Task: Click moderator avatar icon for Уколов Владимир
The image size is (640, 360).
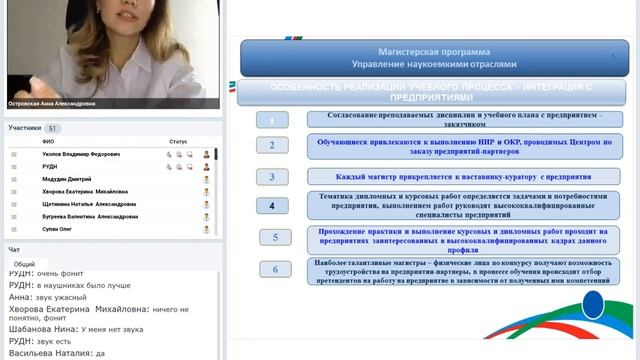Action: 207,154
